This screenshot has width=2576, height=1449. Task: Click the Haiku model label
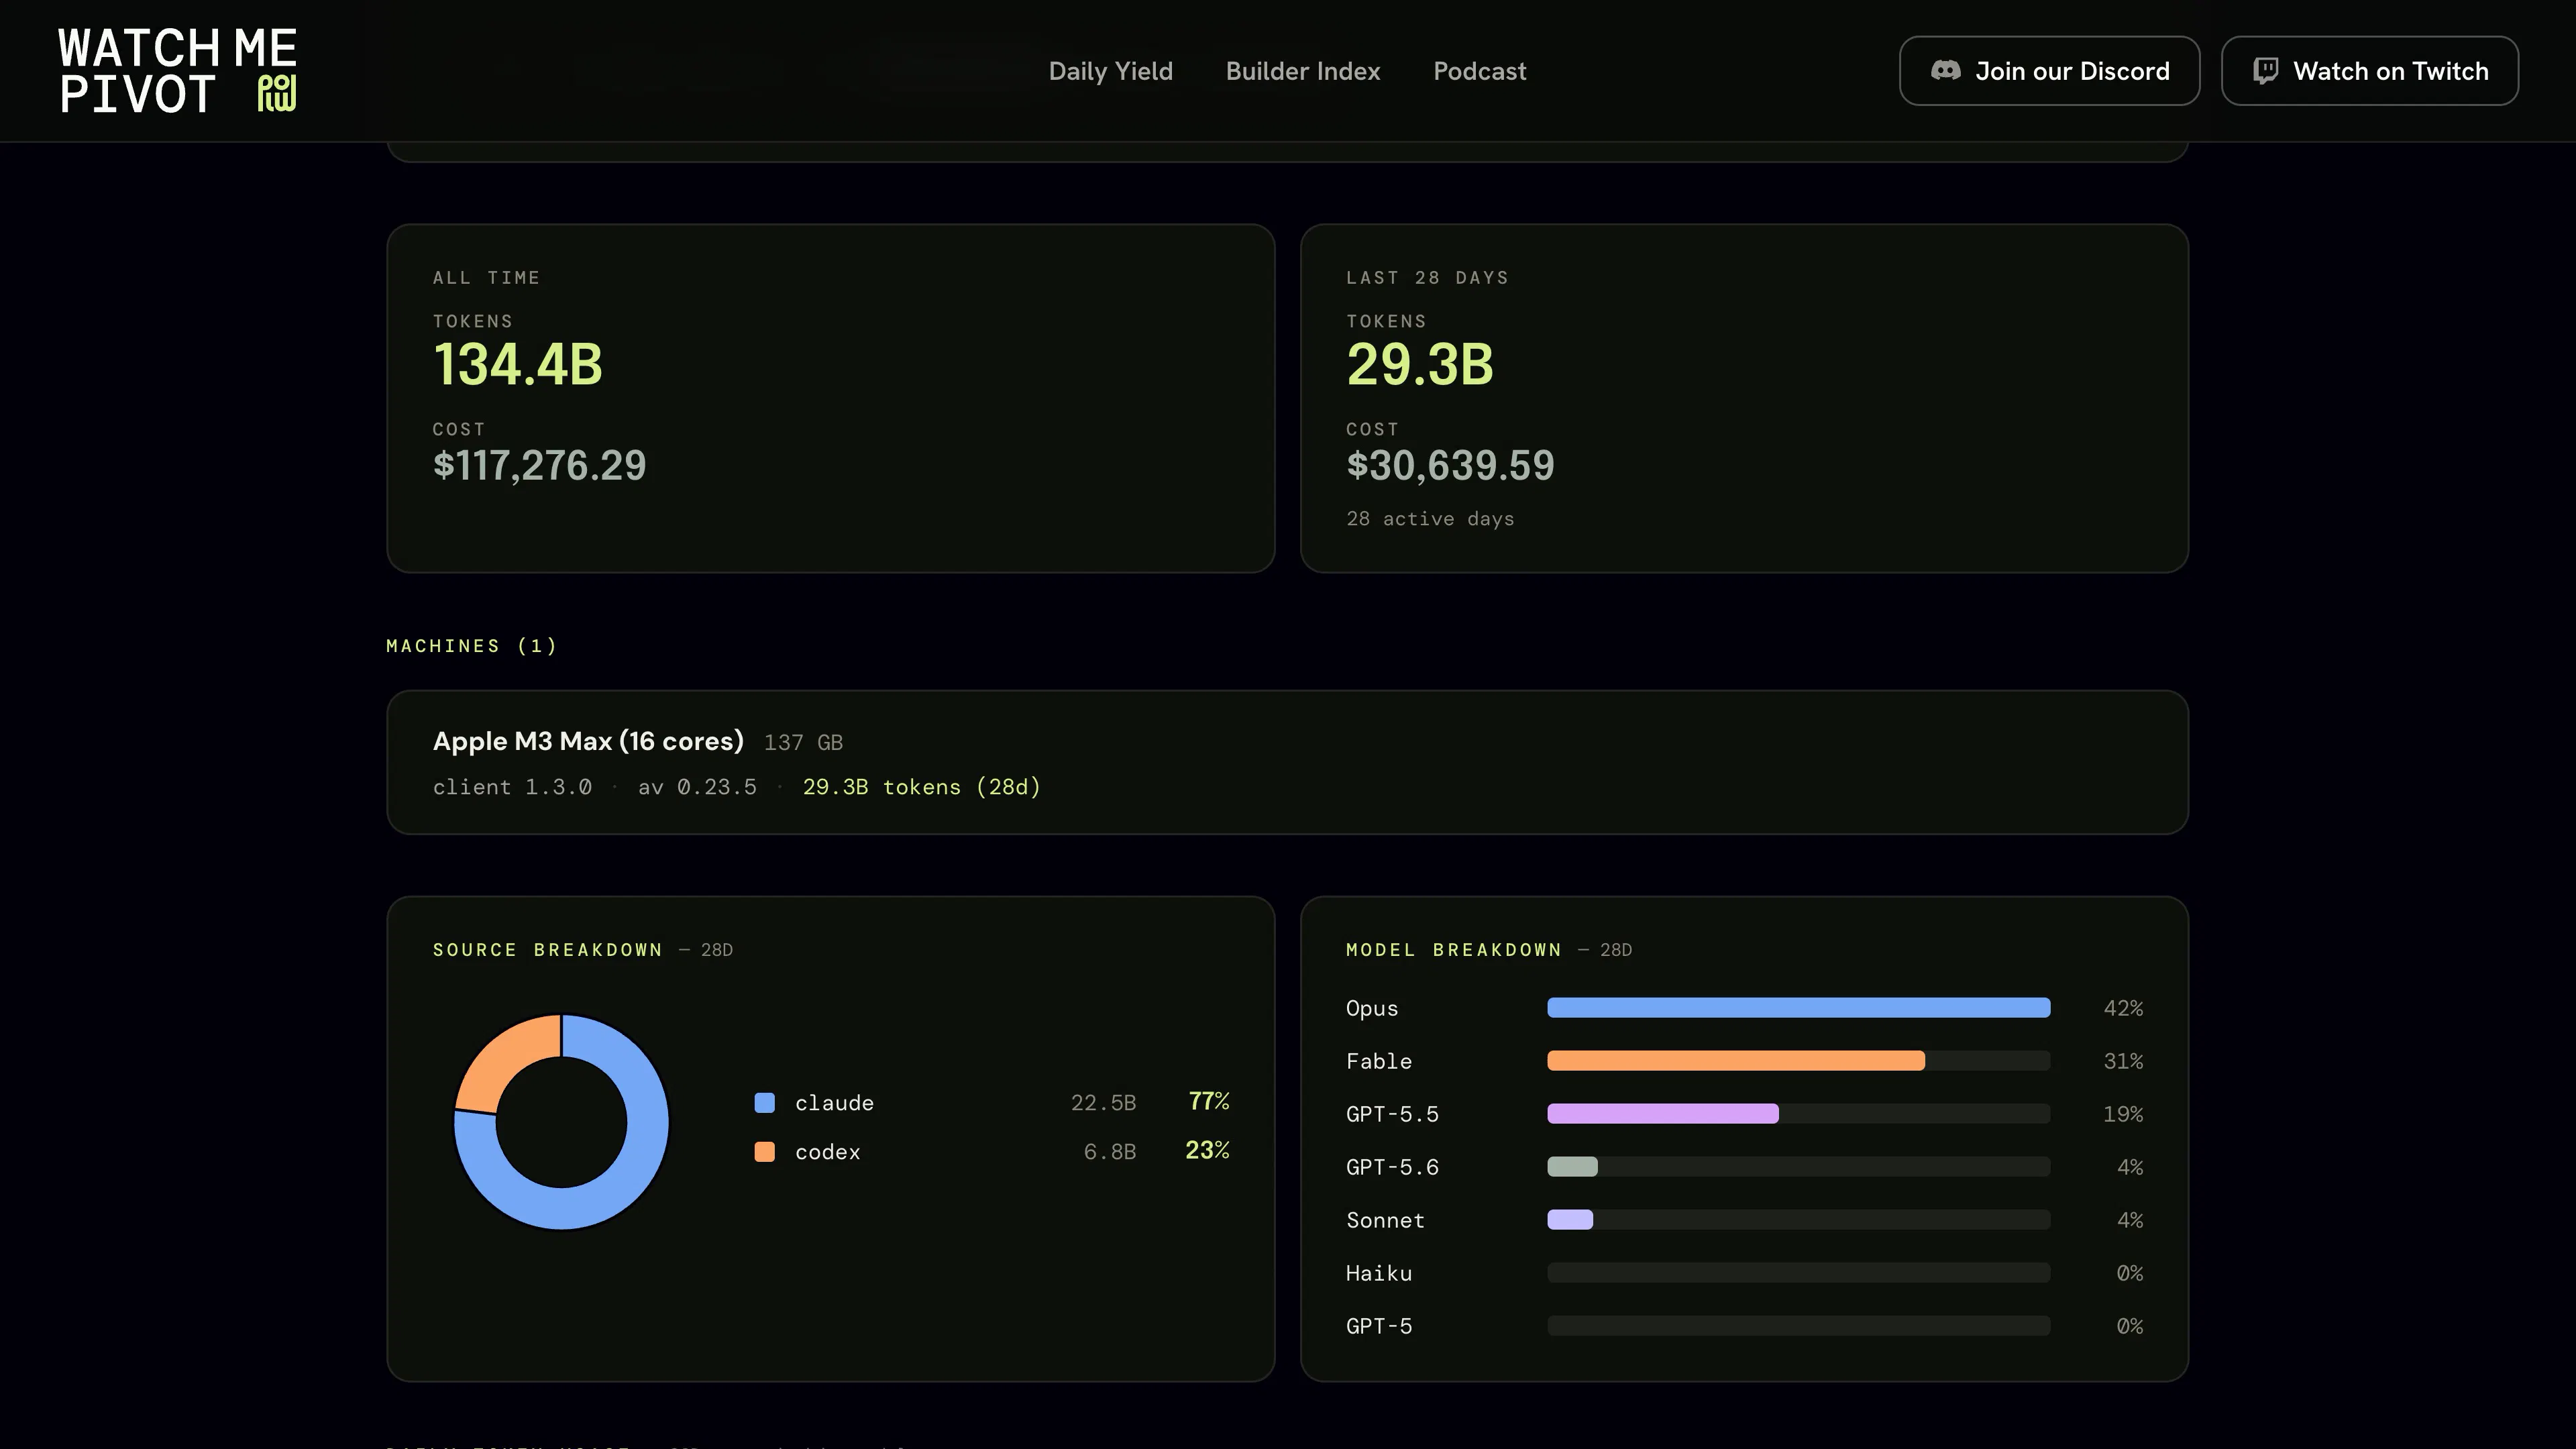tap(1379, 1273)
